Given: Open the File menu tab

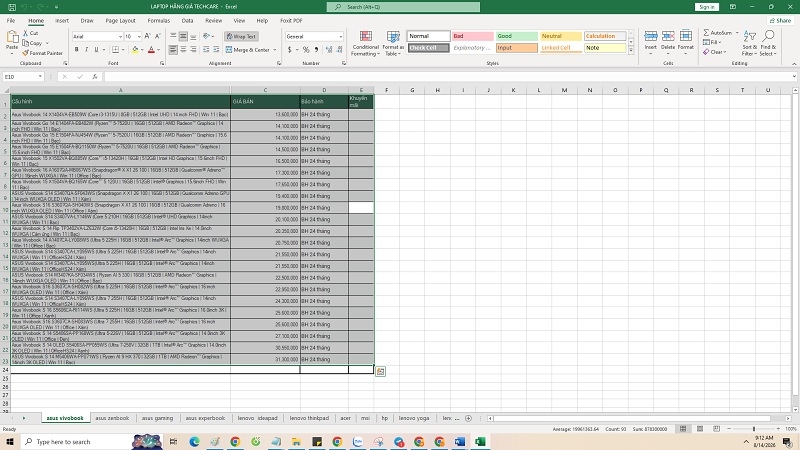Looking at the screenshot, I should (x=11, y=21).
